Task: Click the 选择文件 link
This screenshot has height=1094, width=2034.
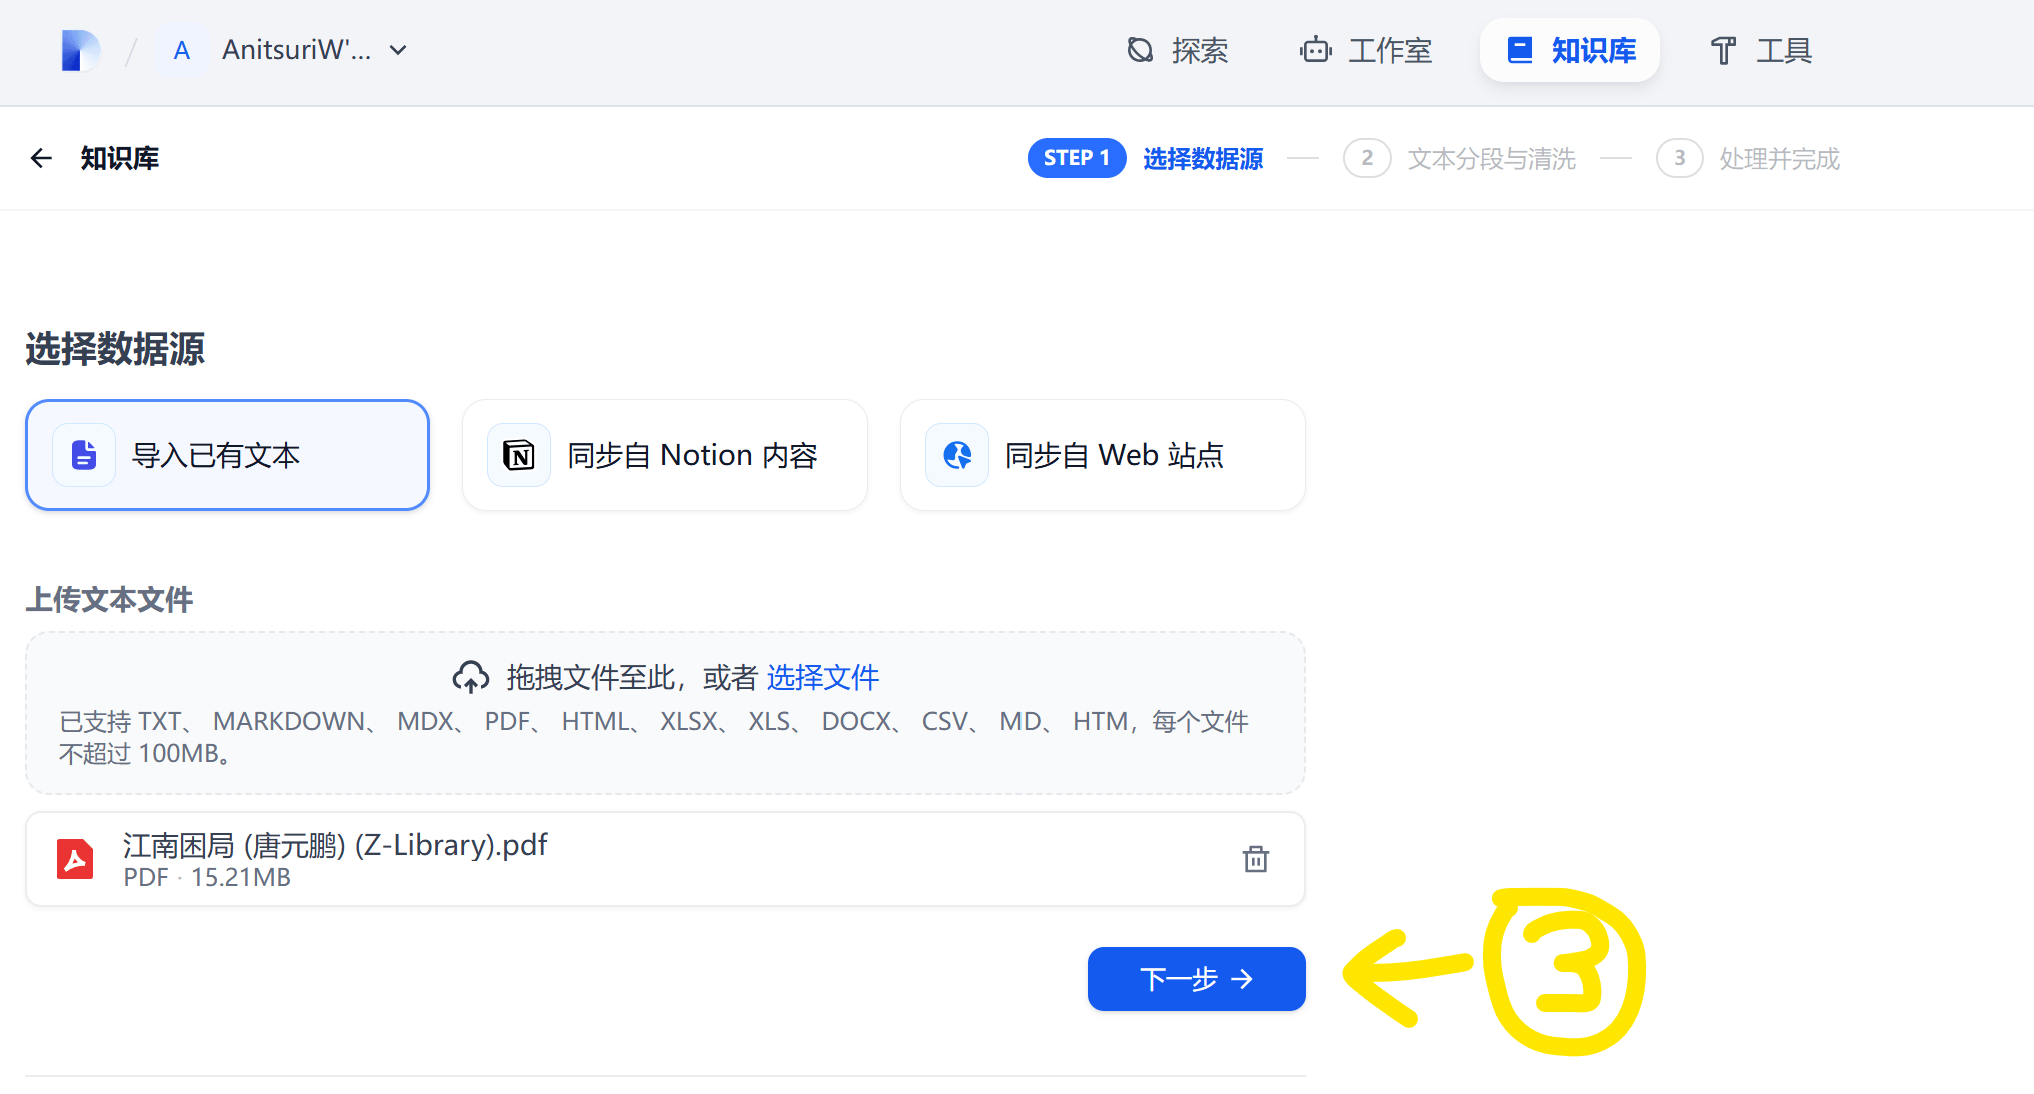Action: 822,677
